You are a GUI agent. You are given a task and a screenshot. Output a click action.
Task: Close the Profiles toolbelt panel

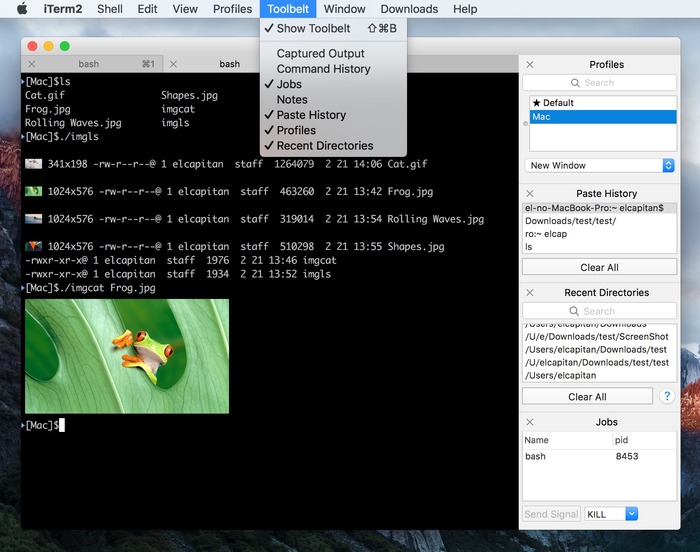coord(529,64)
